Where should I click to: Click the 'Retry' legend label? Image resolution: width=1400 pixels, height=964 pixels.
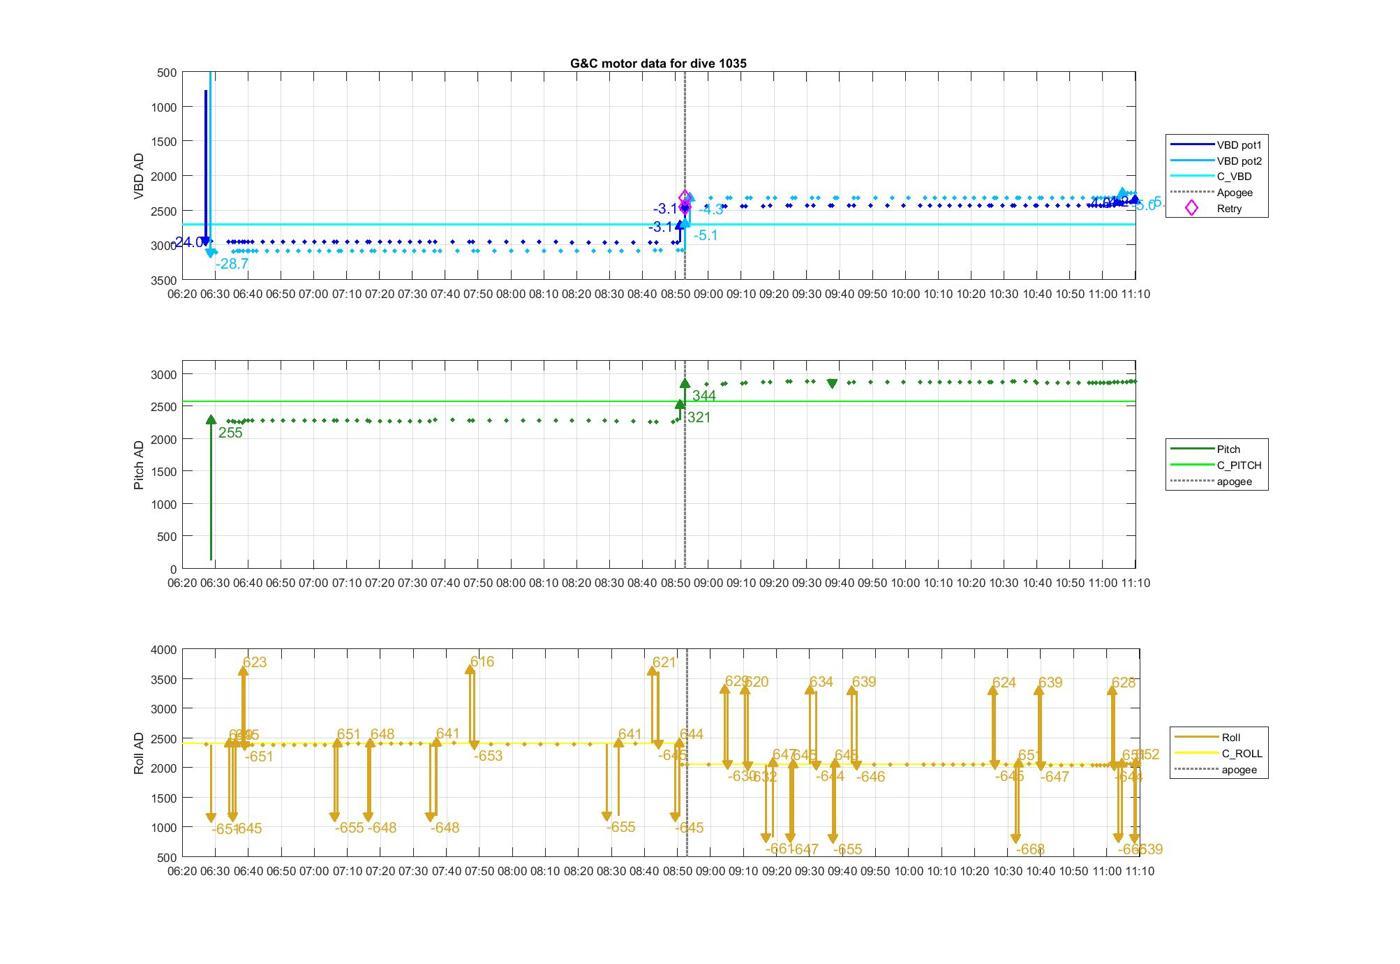click(1229, 209)
